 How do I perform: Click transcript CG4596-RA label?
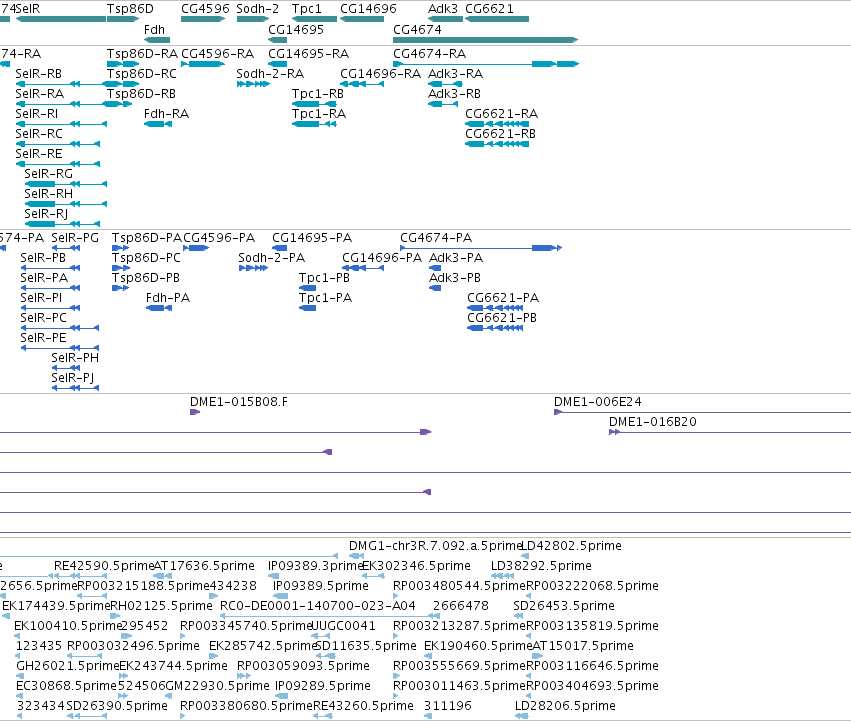click(217, 53)
